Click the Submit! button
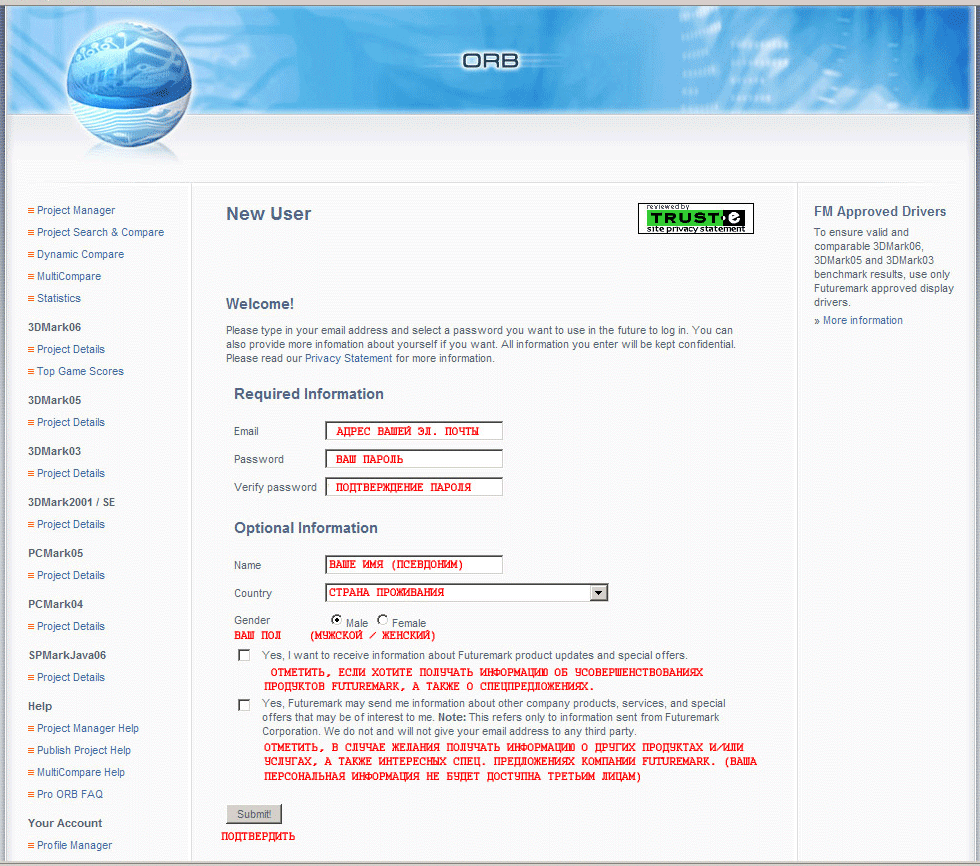 [254, 814]
